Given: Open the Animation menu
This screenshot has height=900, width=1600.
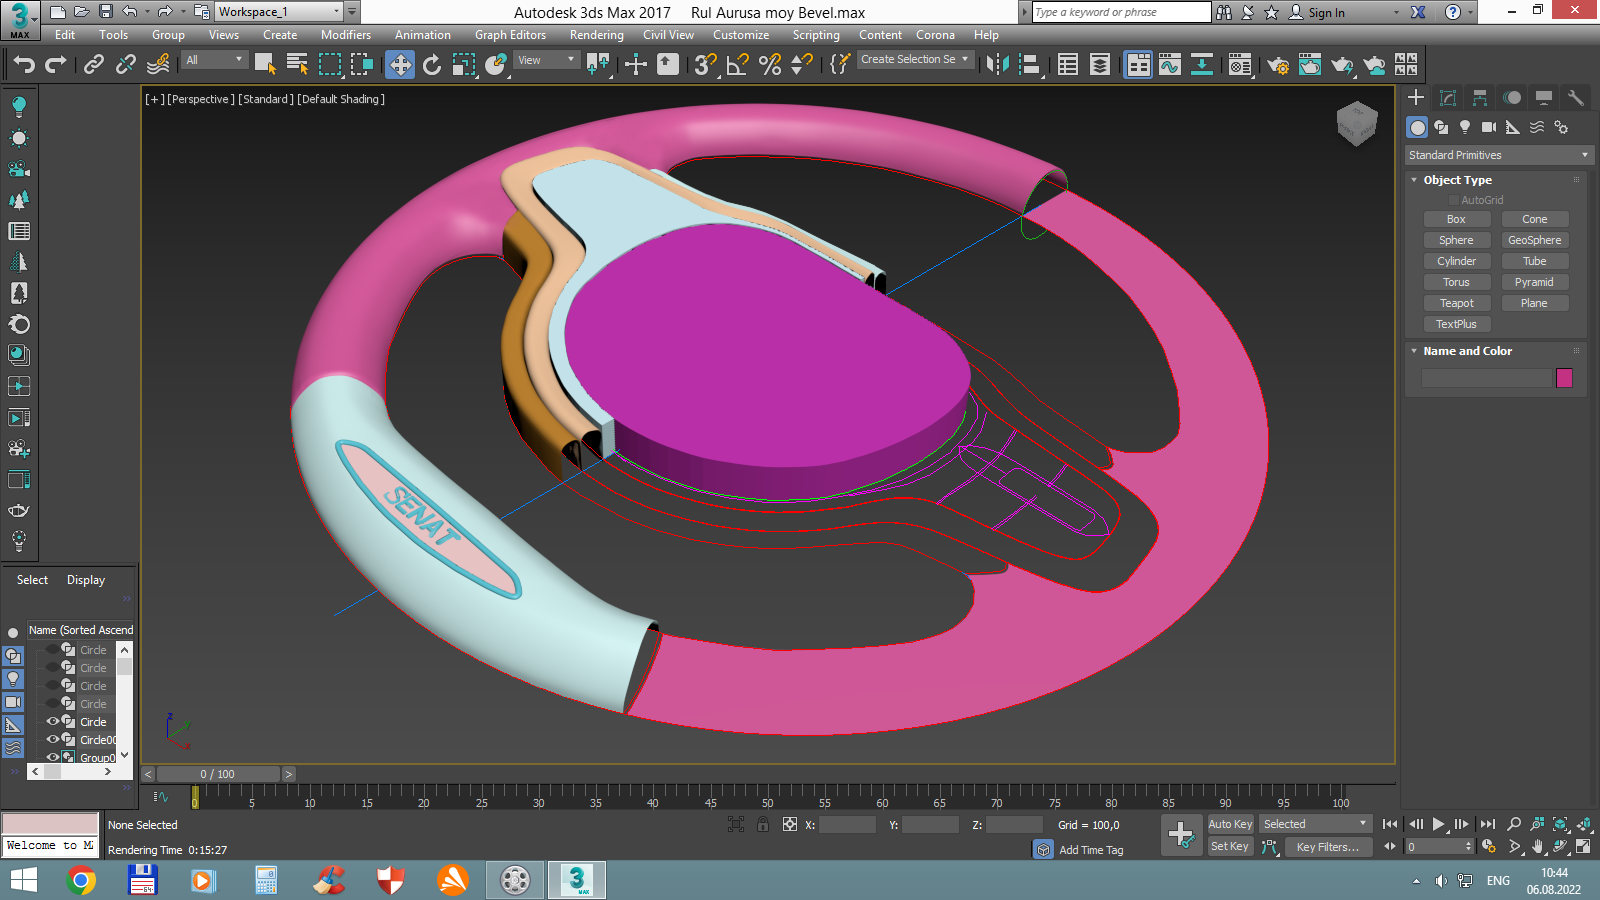Looking at the screenshot, I should point(422,35).
